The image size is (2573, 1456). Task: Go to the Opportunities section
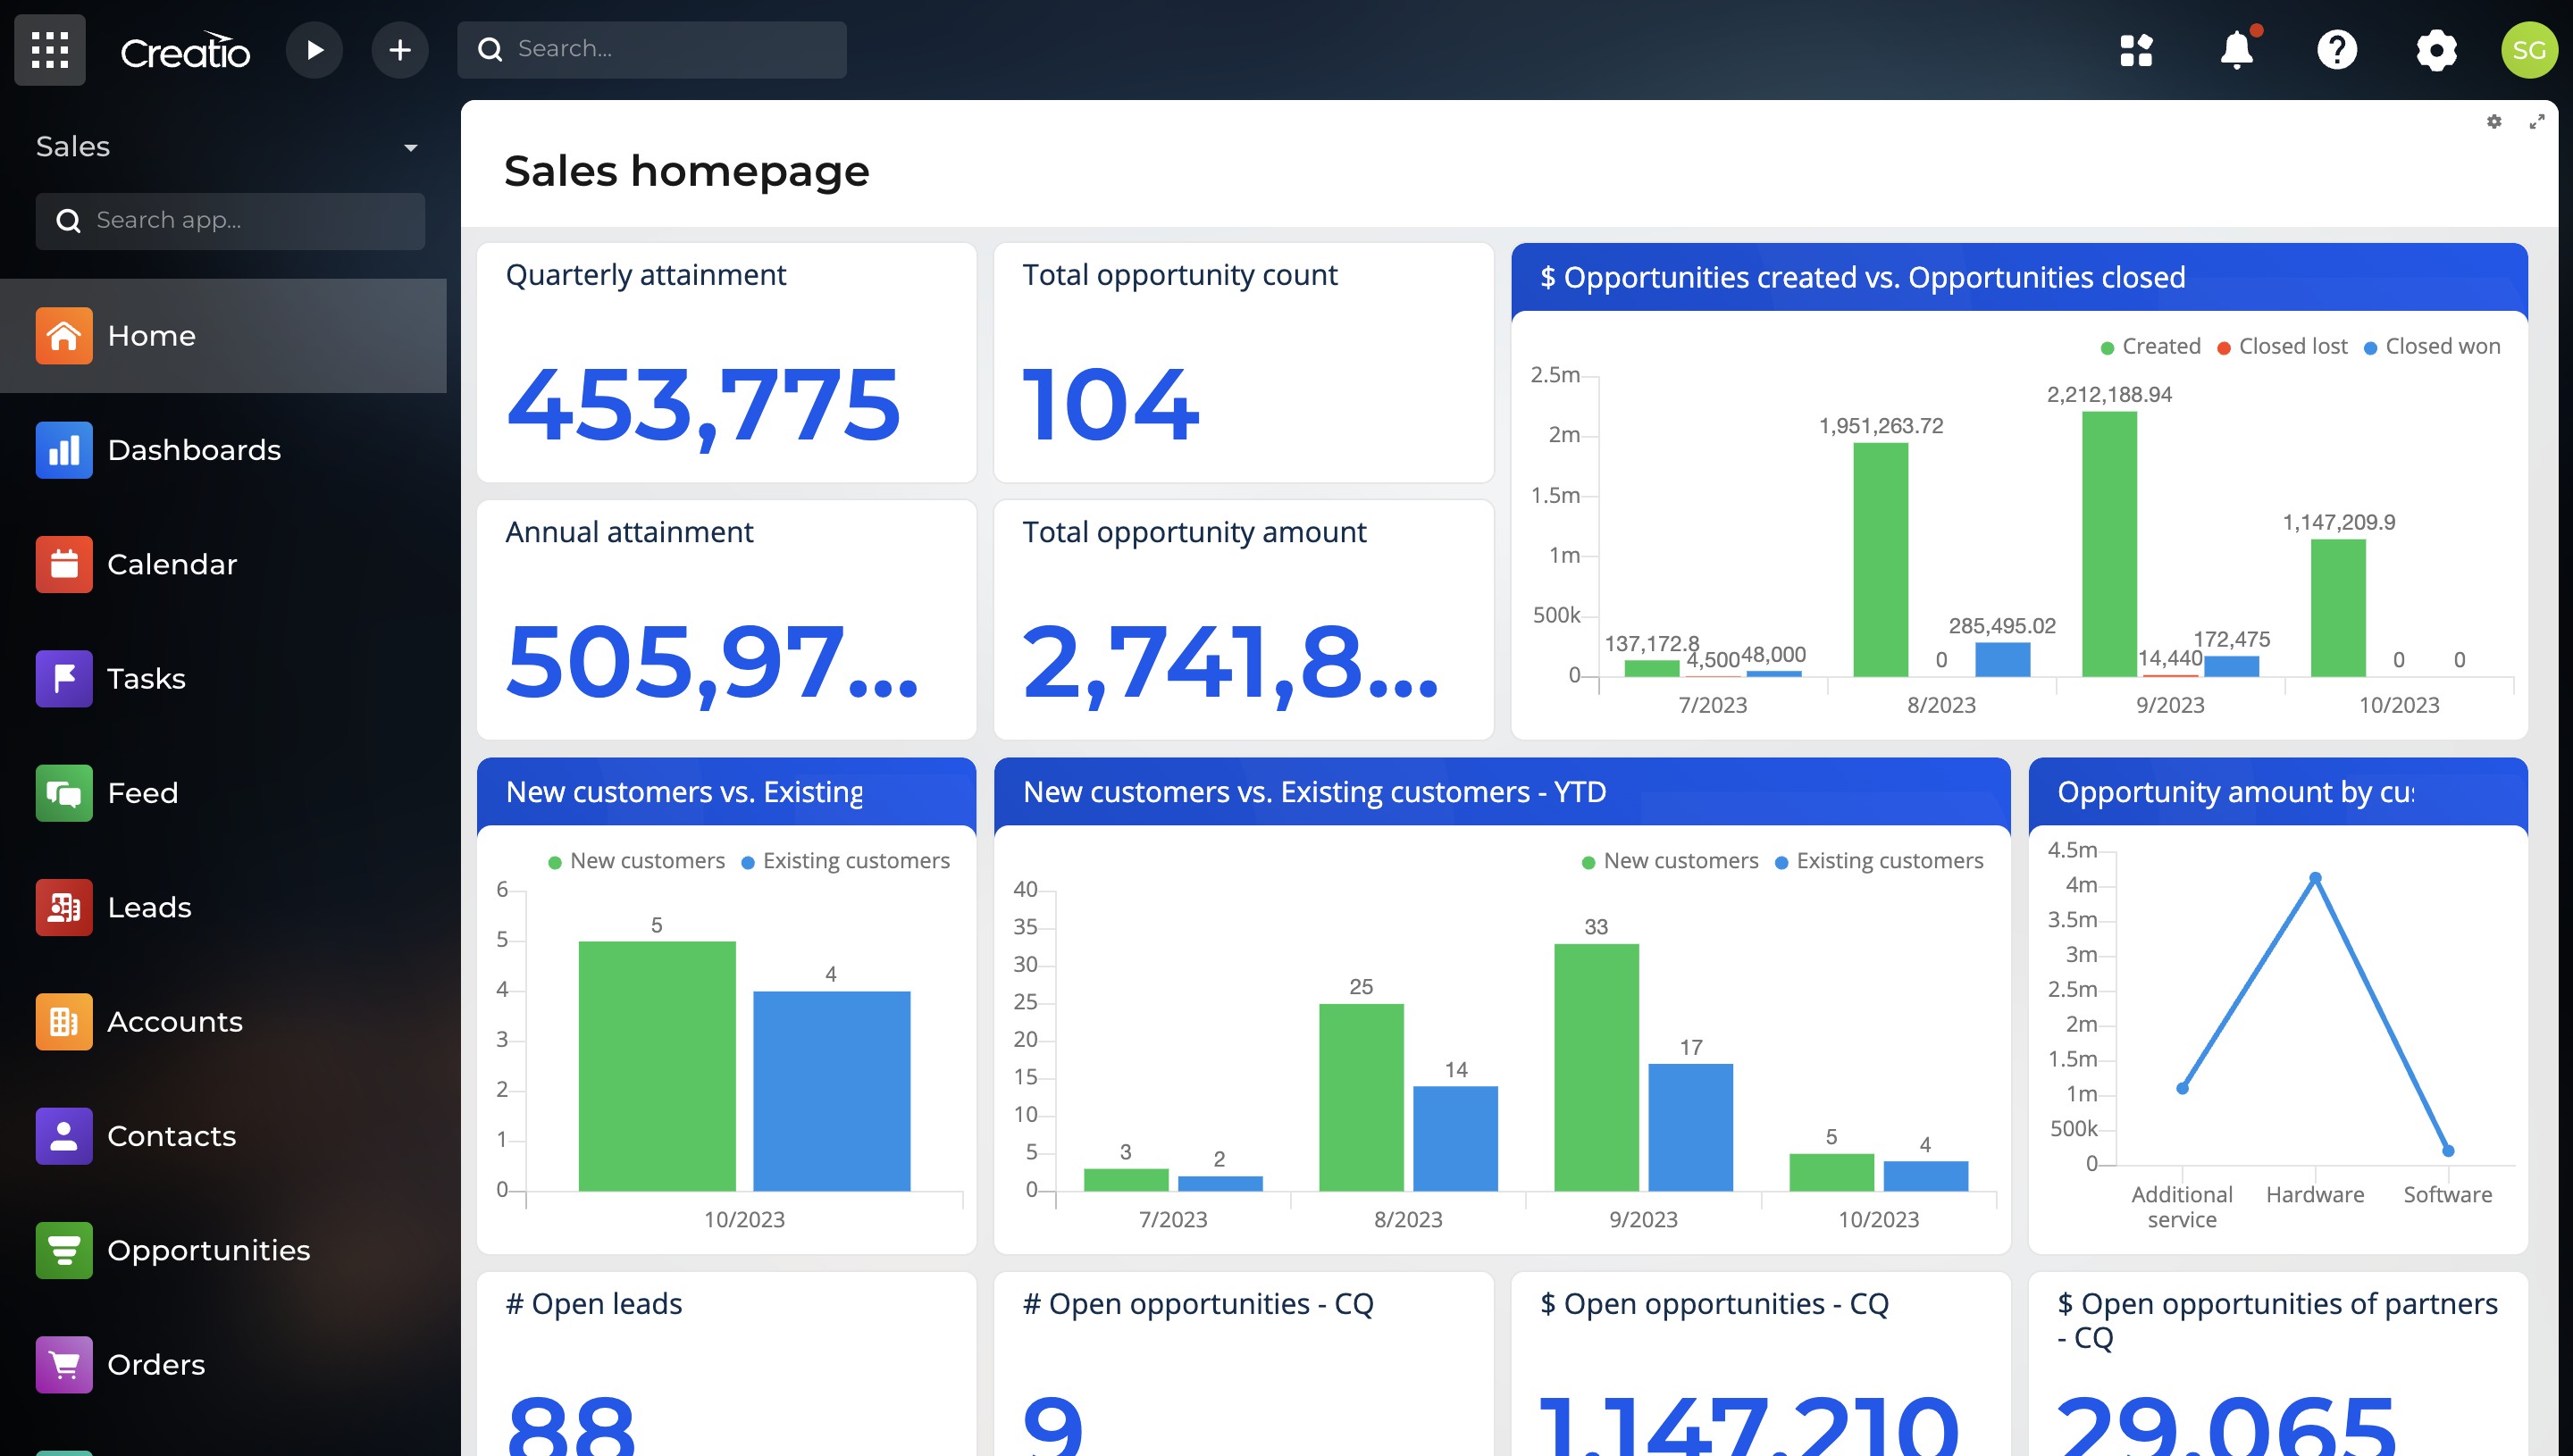(208, 1250)
